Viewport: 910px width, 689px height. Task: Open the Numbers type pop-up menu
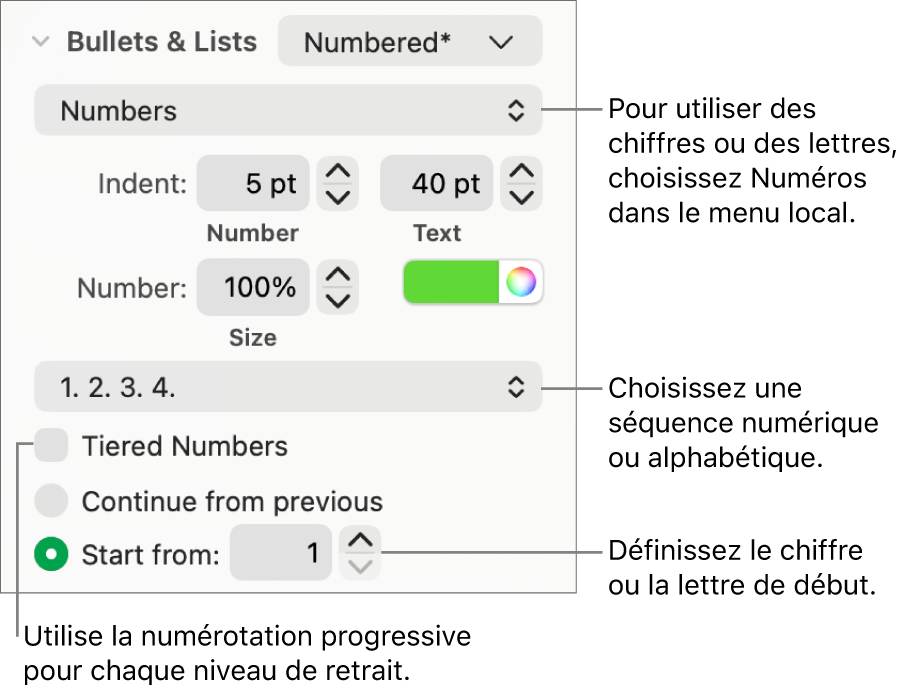[287, 110]
